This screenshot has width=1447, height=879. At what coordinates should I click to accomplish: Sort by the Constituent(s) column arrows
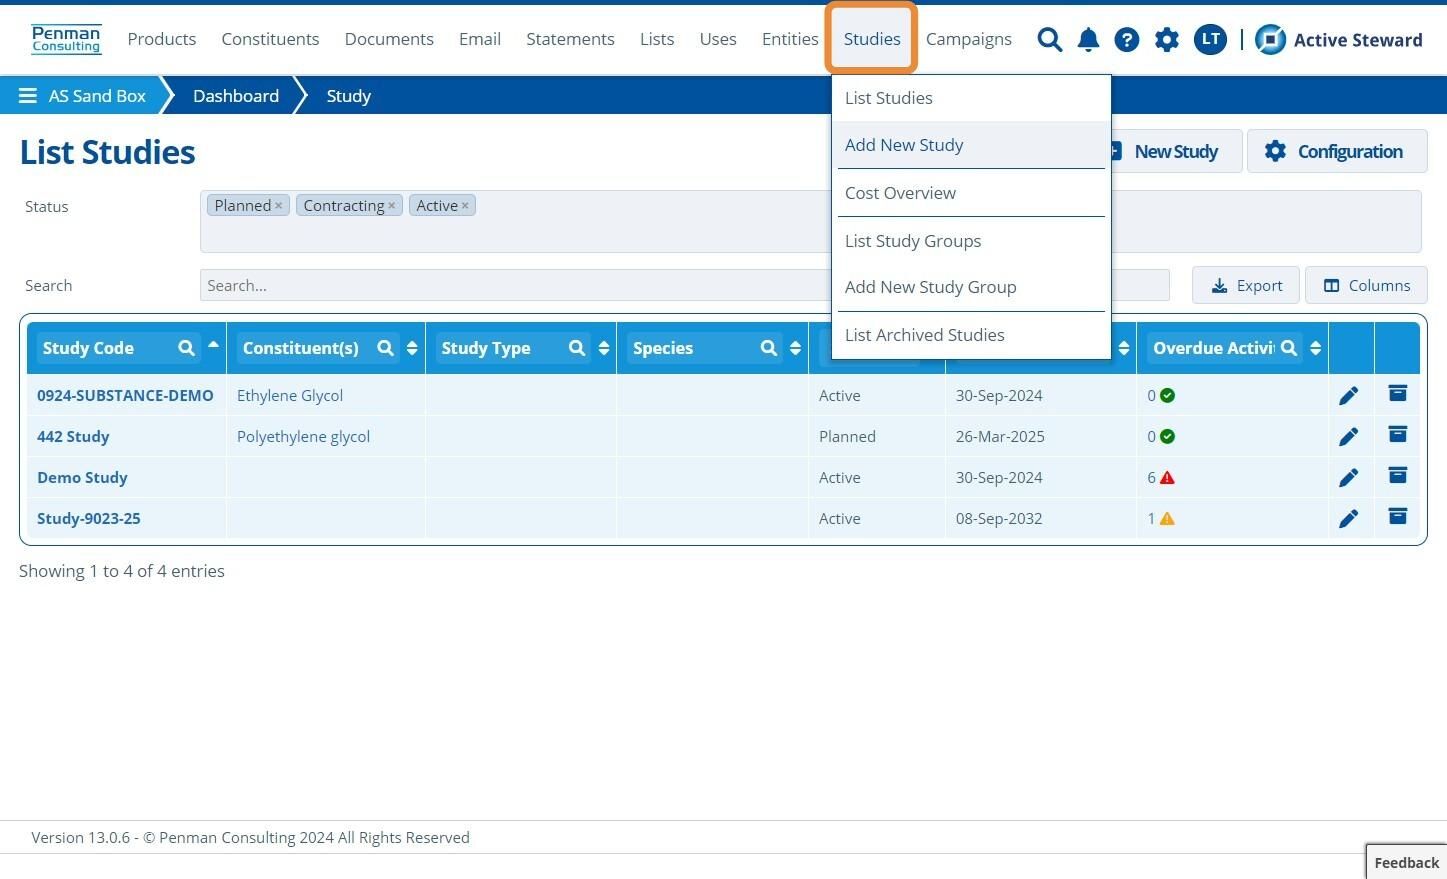click(412, 348)
